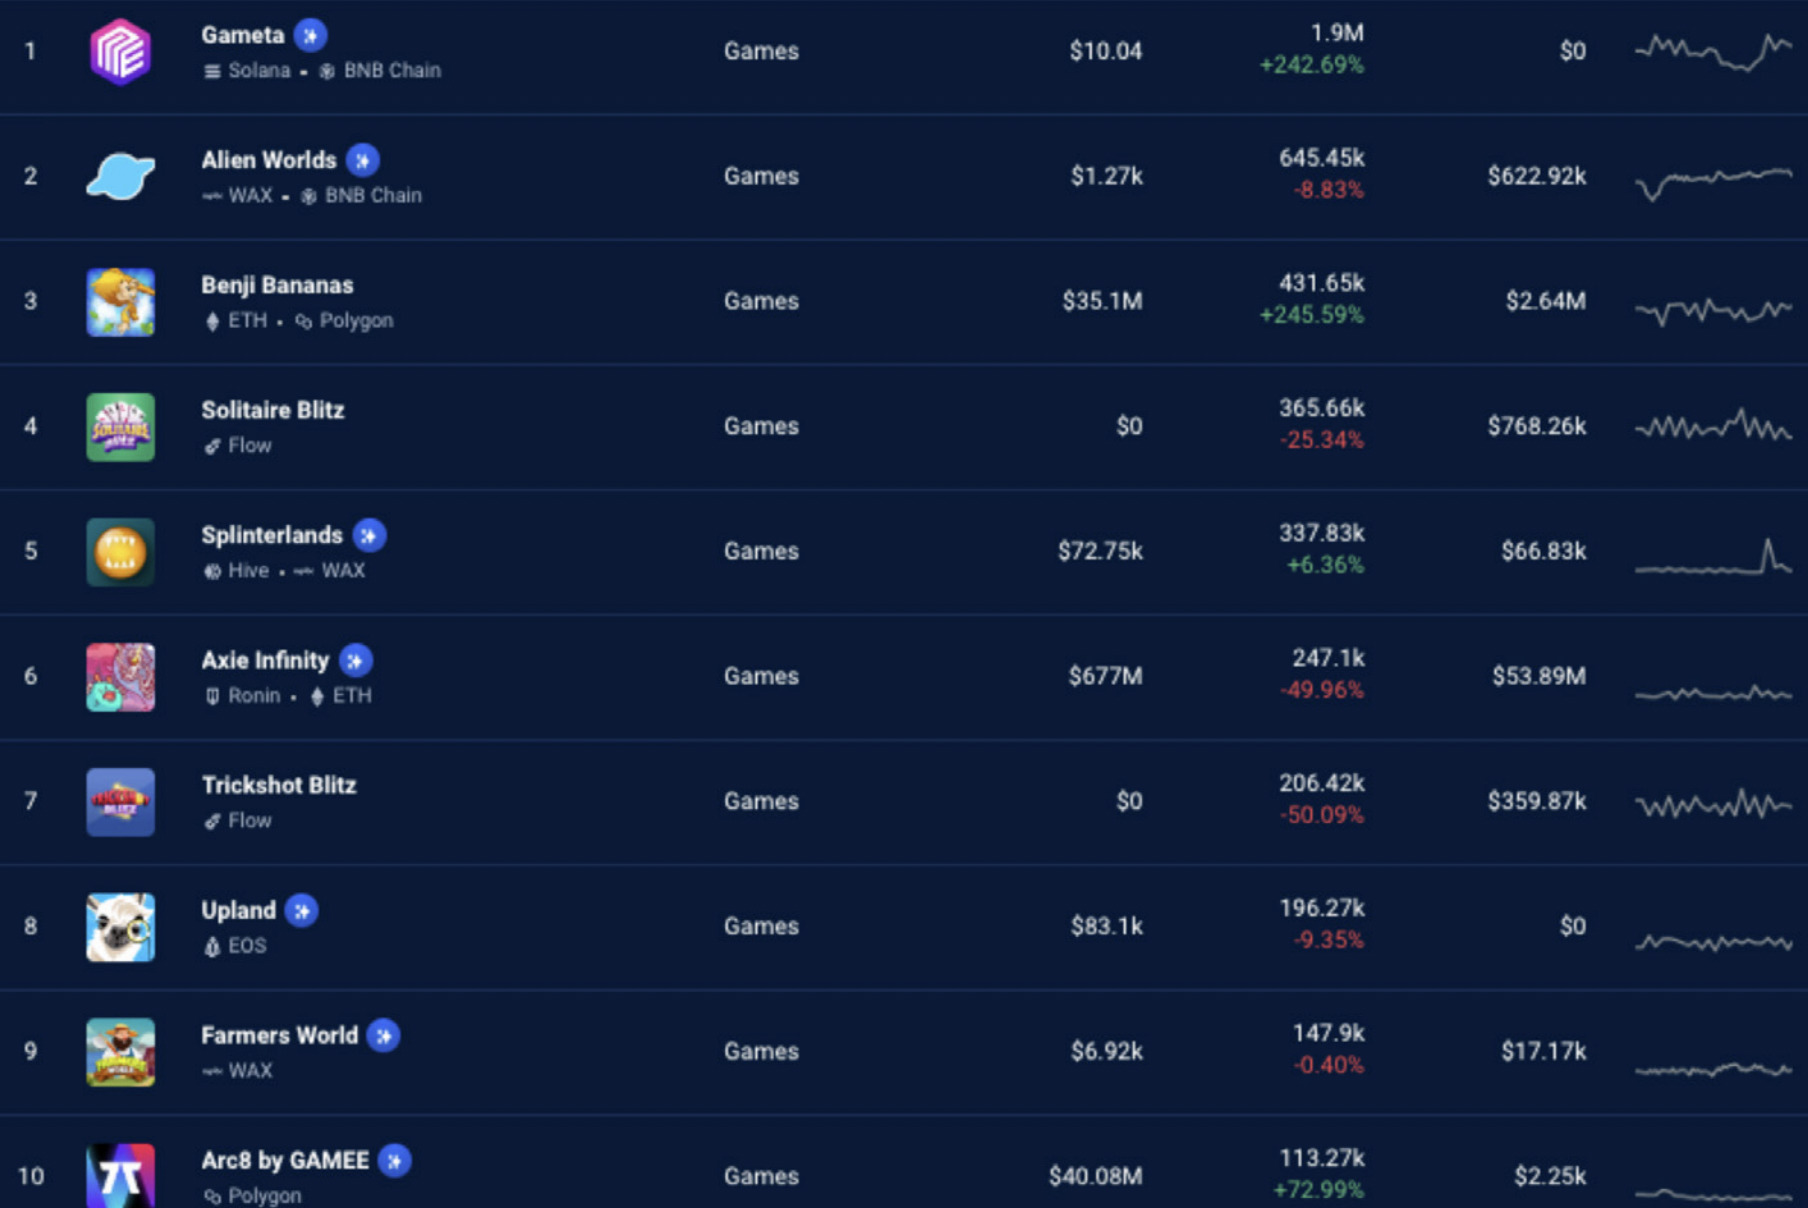This screenshot has height=1208, width=1808.
Task: Click the $359.87k volume for Trickshot Blitz
Action: 1536,801
